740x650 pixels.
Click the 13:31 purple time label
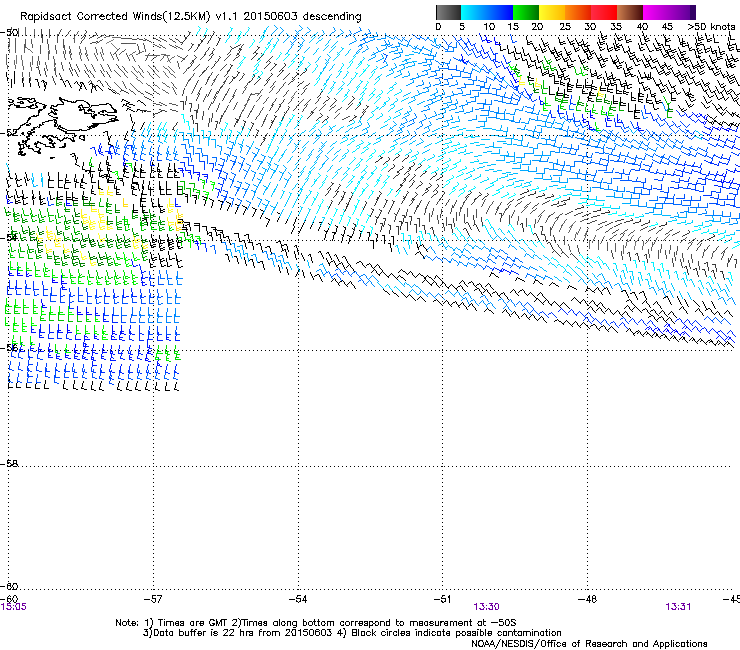(678, 607)
